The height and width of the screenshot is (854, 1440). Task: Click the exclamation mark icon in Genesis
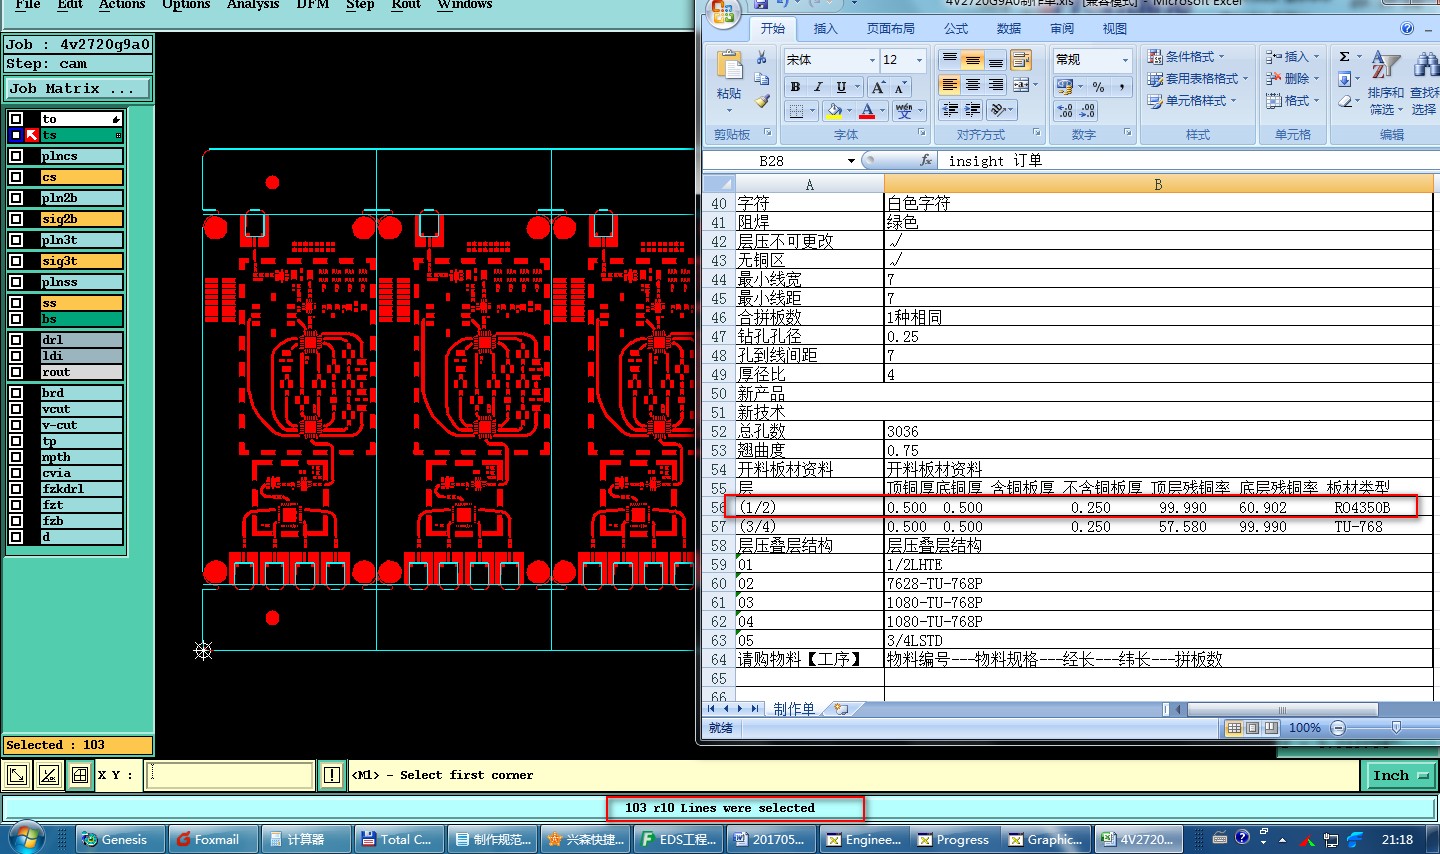[x=332, y=775]
